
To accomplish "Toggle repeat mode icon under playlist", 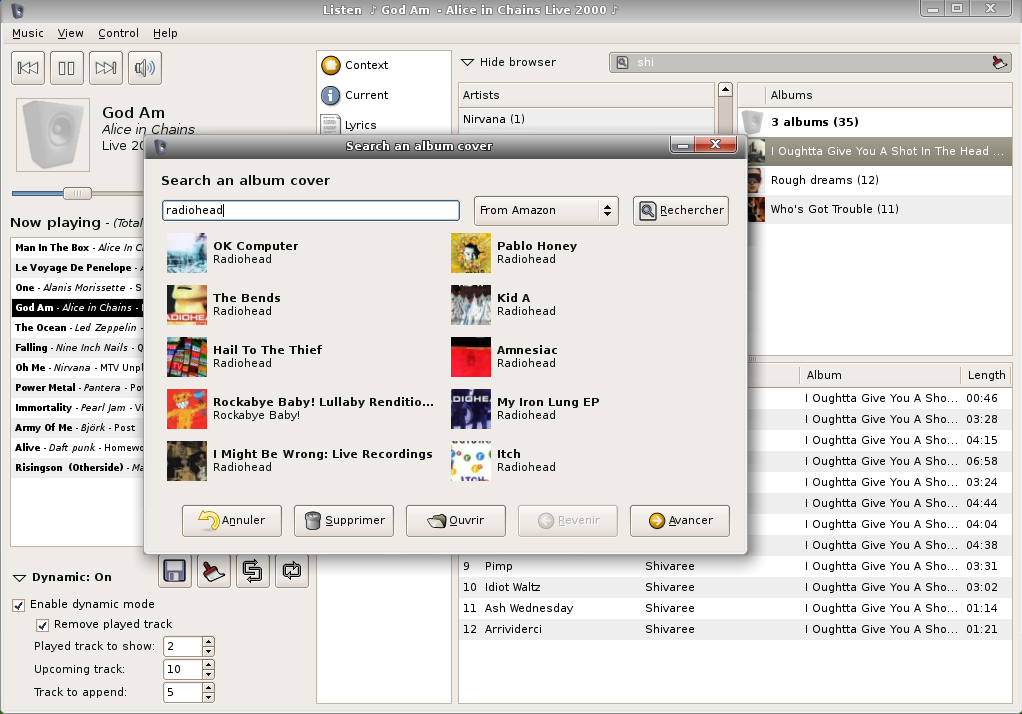I will [x=291, y=571].
